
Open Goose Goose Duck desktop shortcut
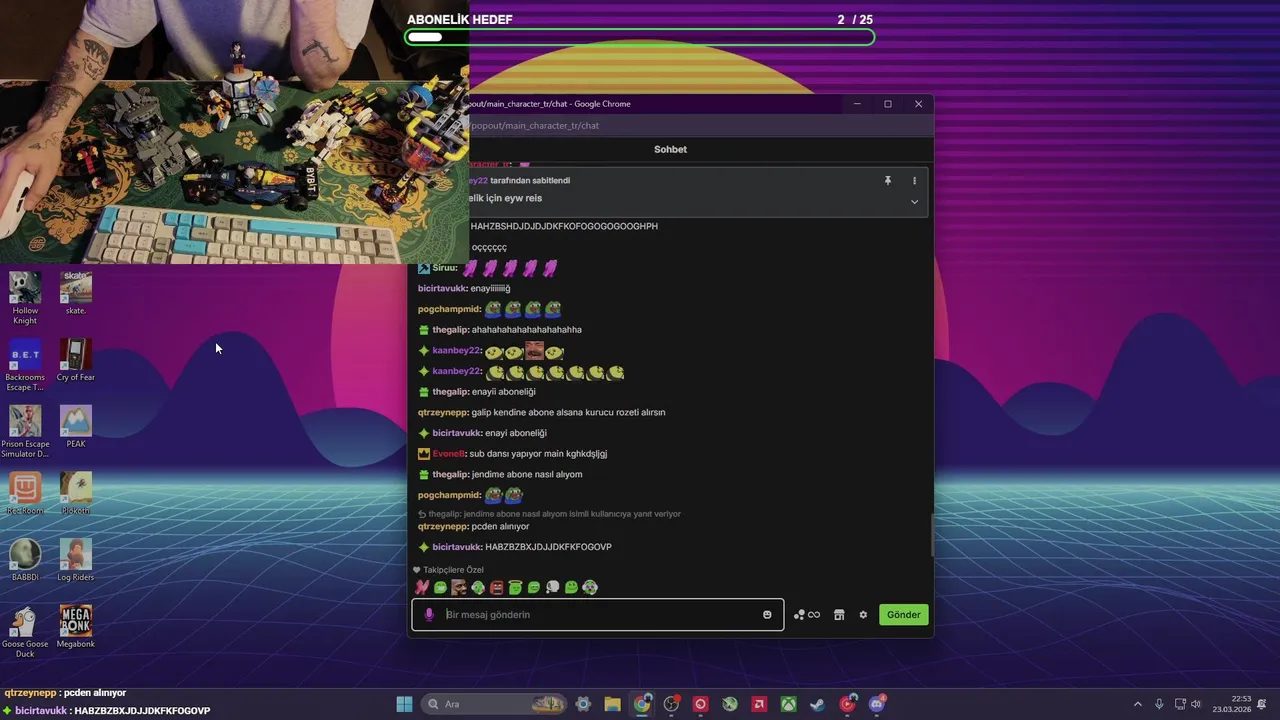click(25, 632)
